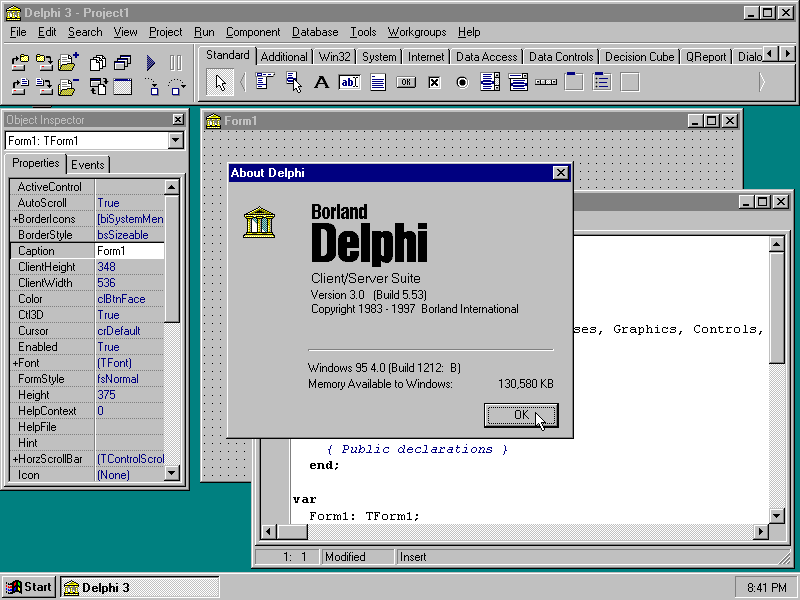800x600 pixels.
Task: Click the Step Over debugger icon
Action: tap(176, 86)
